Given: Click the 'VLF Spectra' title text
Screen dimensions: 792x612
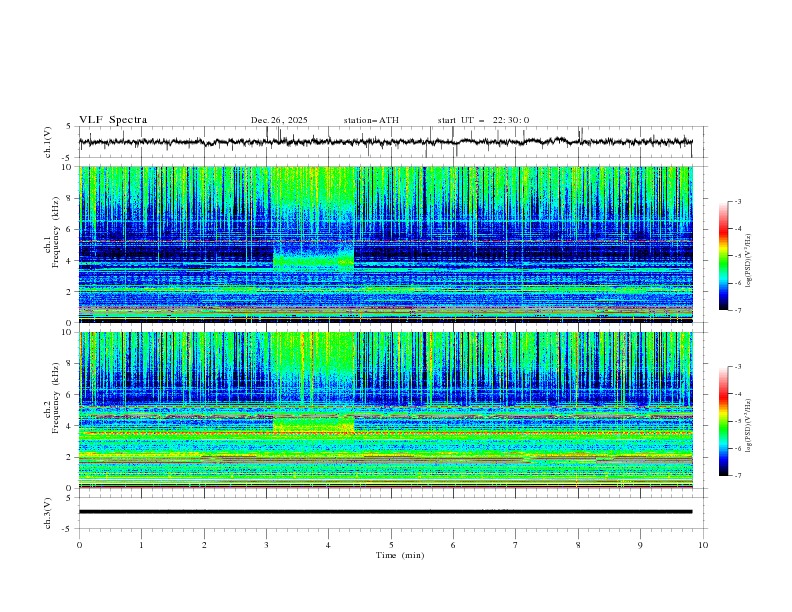Looking at the screenshot, I should tap(113, 120).
